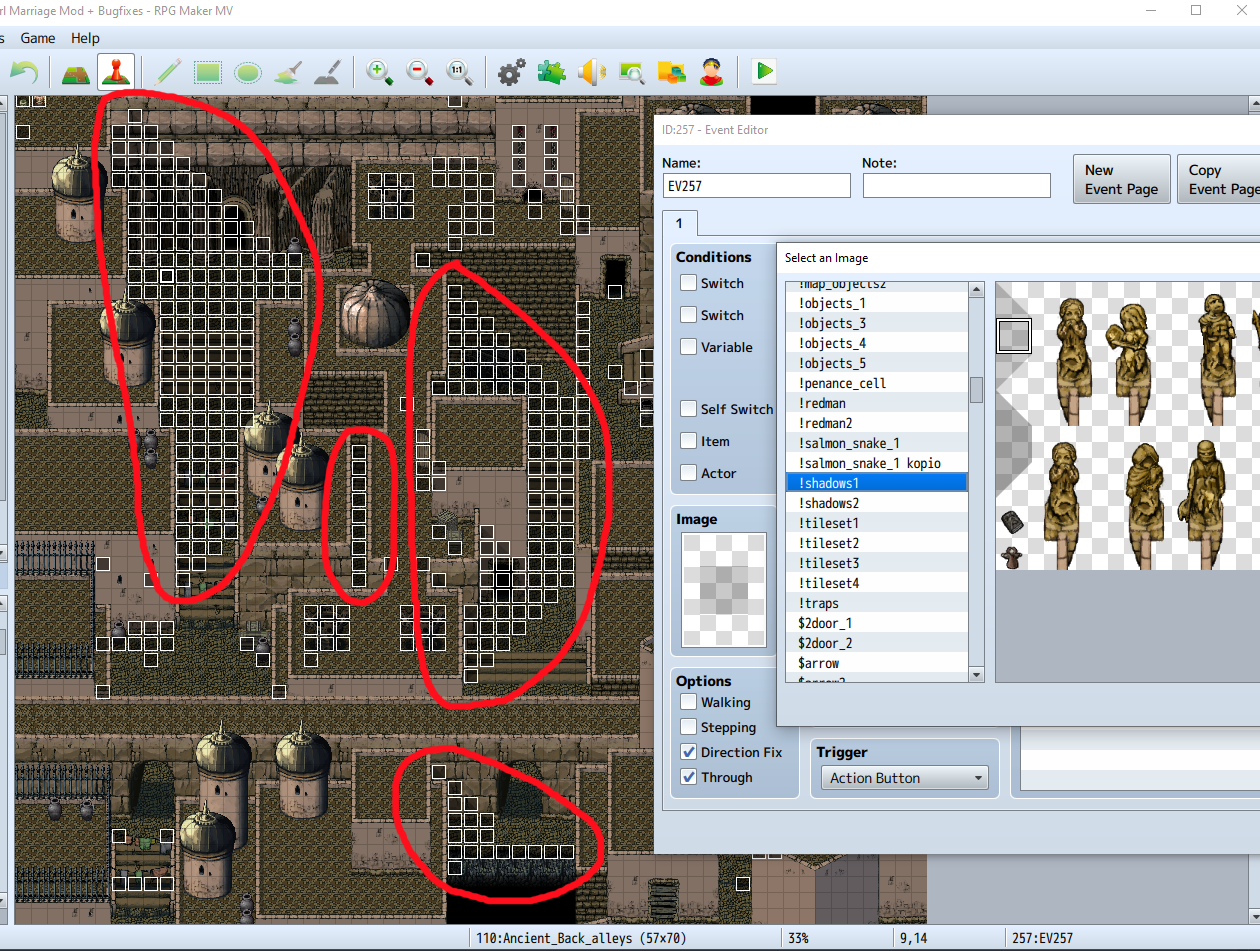
Task: Zoom in on the map
Action: pyautogui.click(x=380, y=72)
